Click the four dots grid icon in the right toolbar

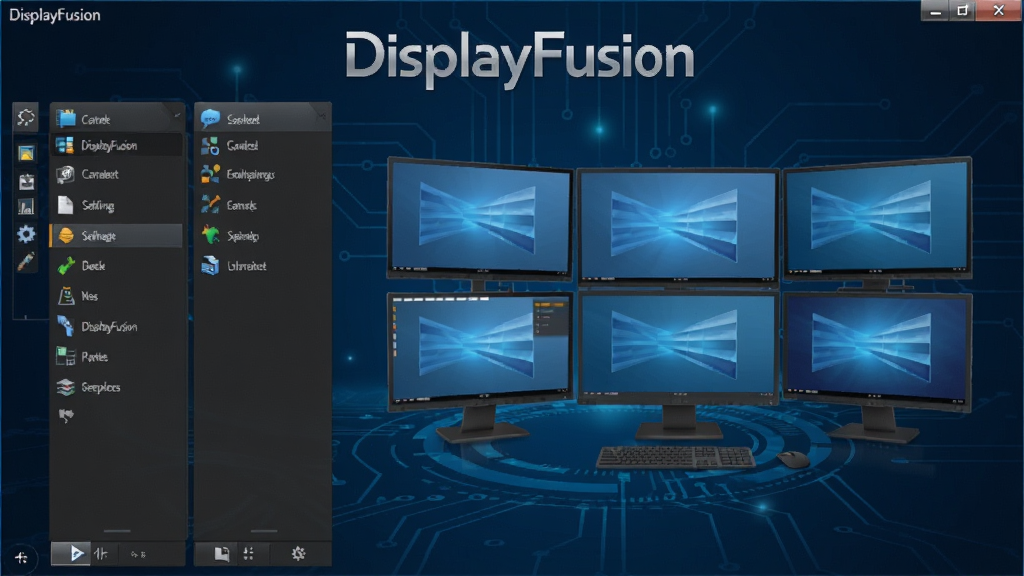pos(249,554)
